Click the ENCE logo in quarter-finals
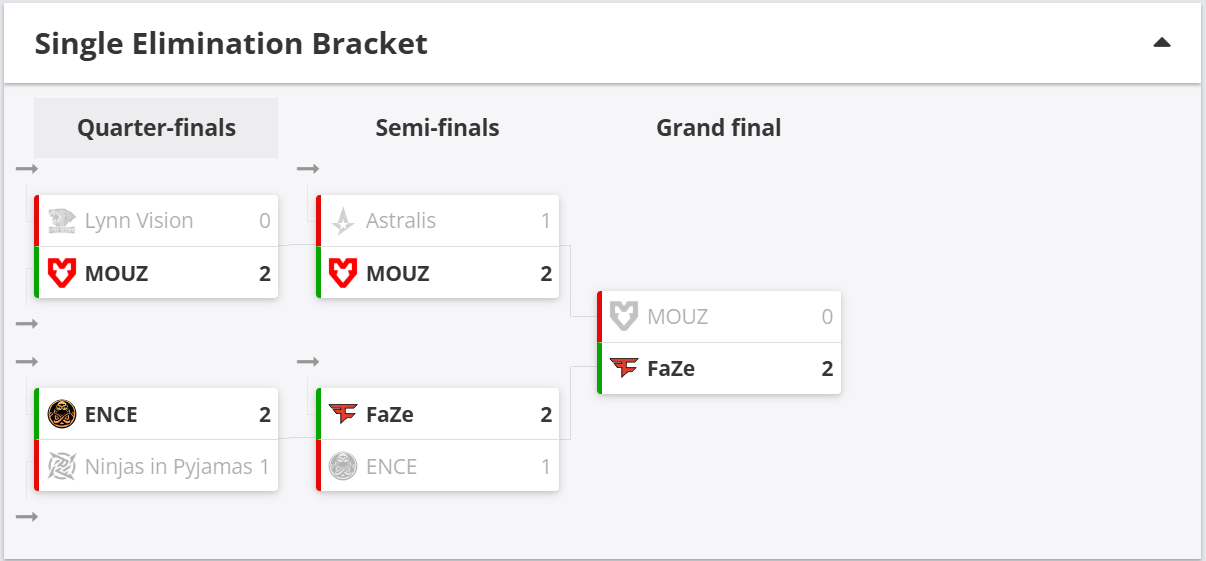The image size is (1206, 561). click(62, 414)
